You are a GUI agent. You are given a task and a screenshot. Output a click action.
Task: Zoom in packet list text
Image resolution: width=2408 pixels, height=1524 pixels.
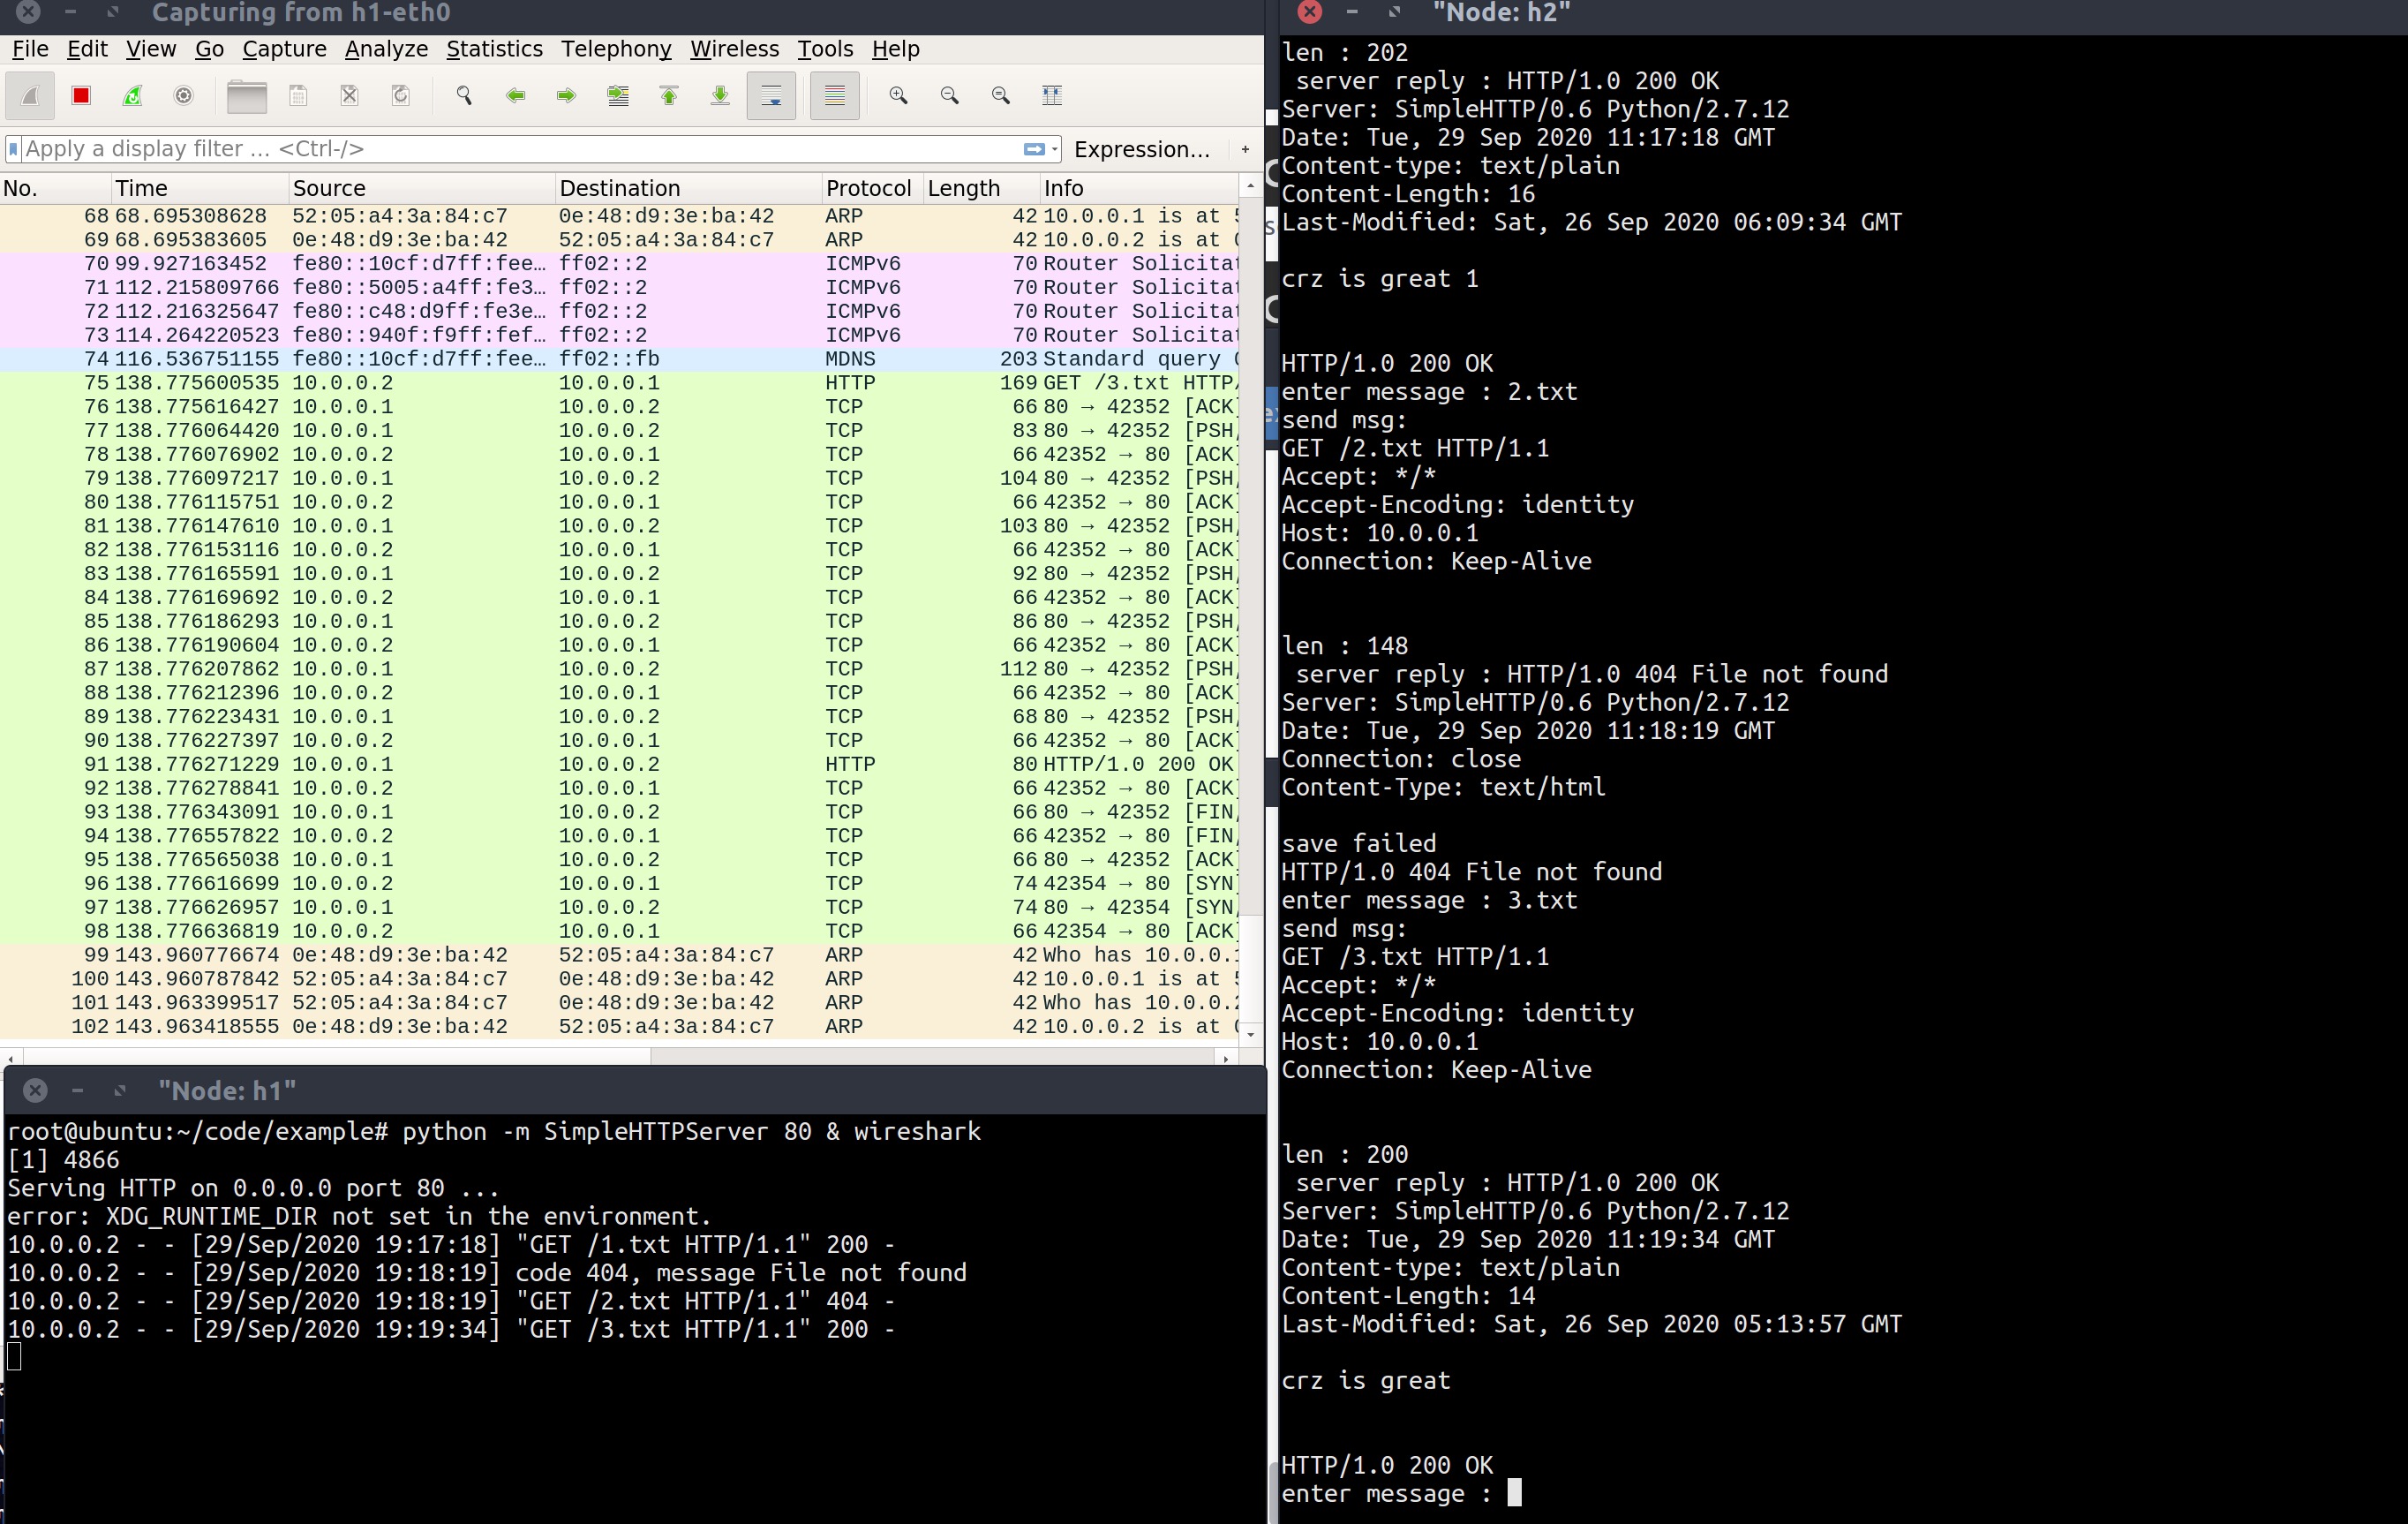[898, 96]
